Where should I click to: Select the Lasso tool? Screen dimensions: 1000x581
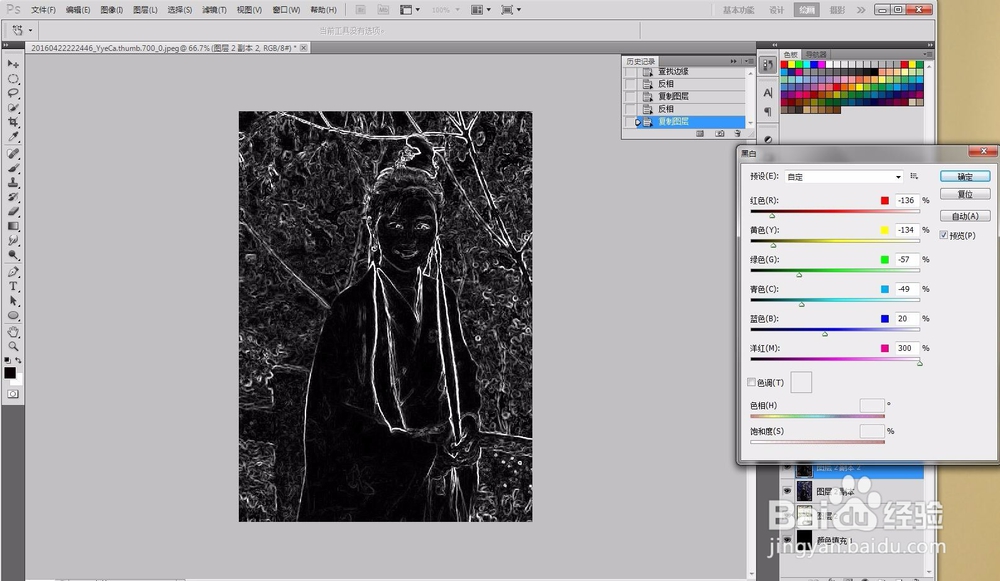13,93
